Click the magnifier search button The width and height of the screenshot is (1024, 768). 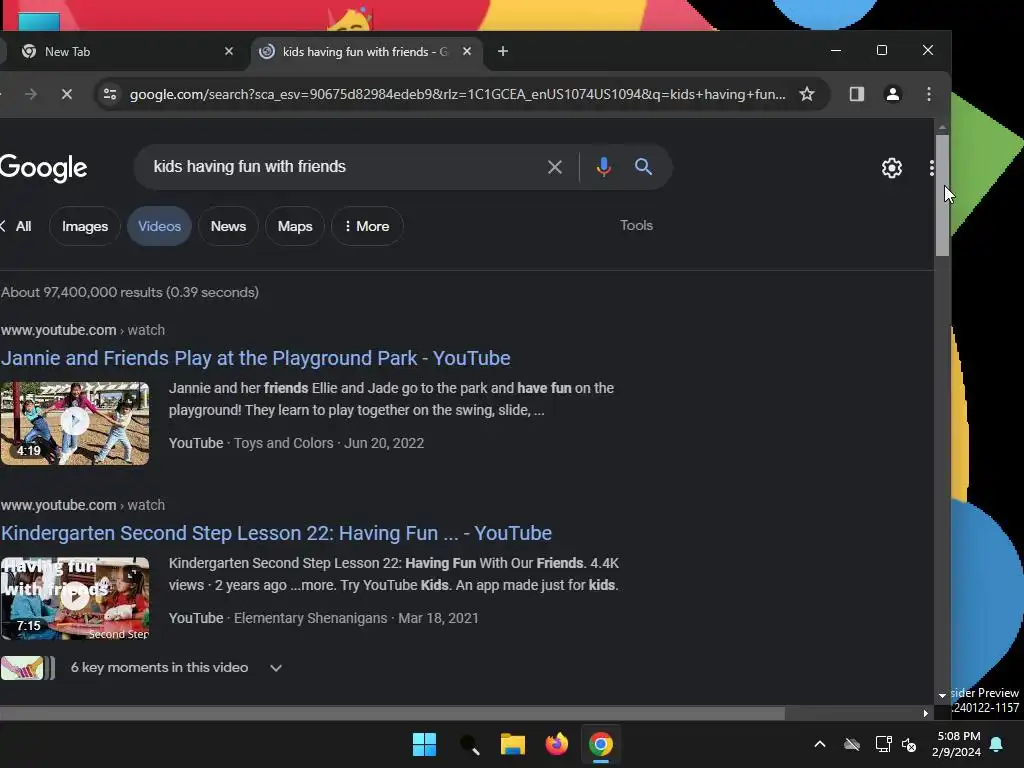point(643,167)
